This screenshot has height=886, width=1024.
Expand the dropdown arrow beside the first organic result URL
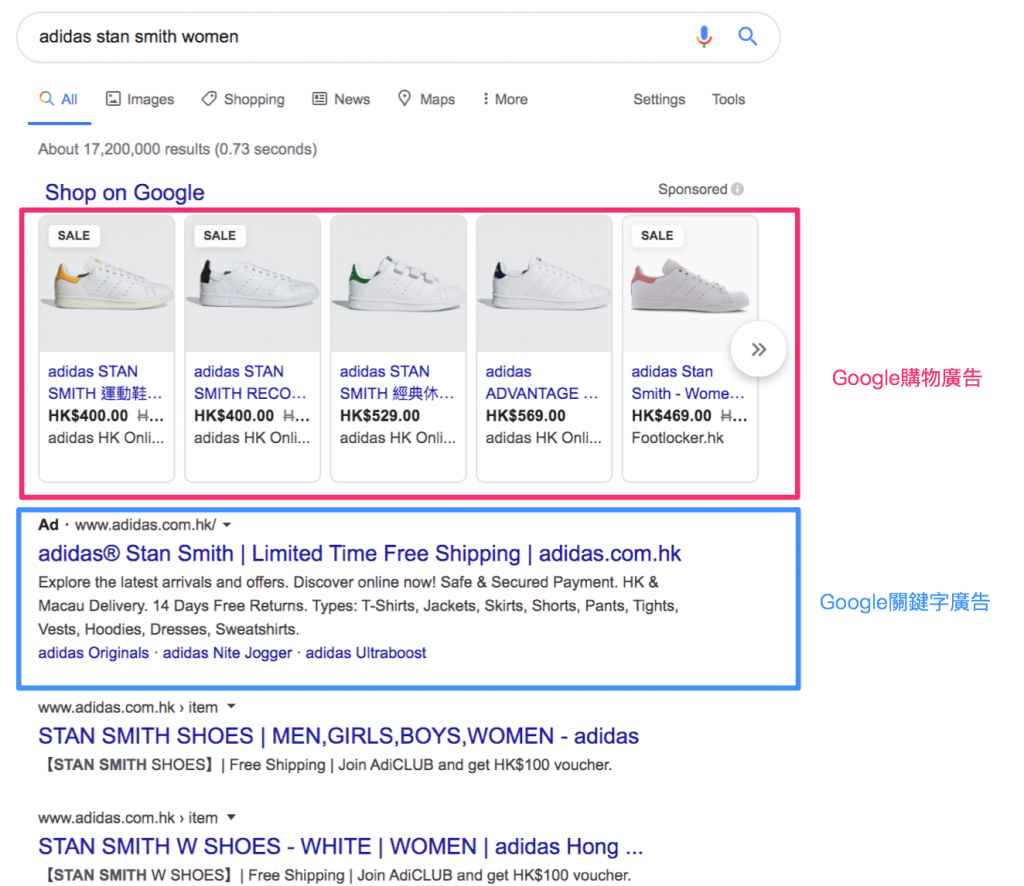[x=231, y=706]
